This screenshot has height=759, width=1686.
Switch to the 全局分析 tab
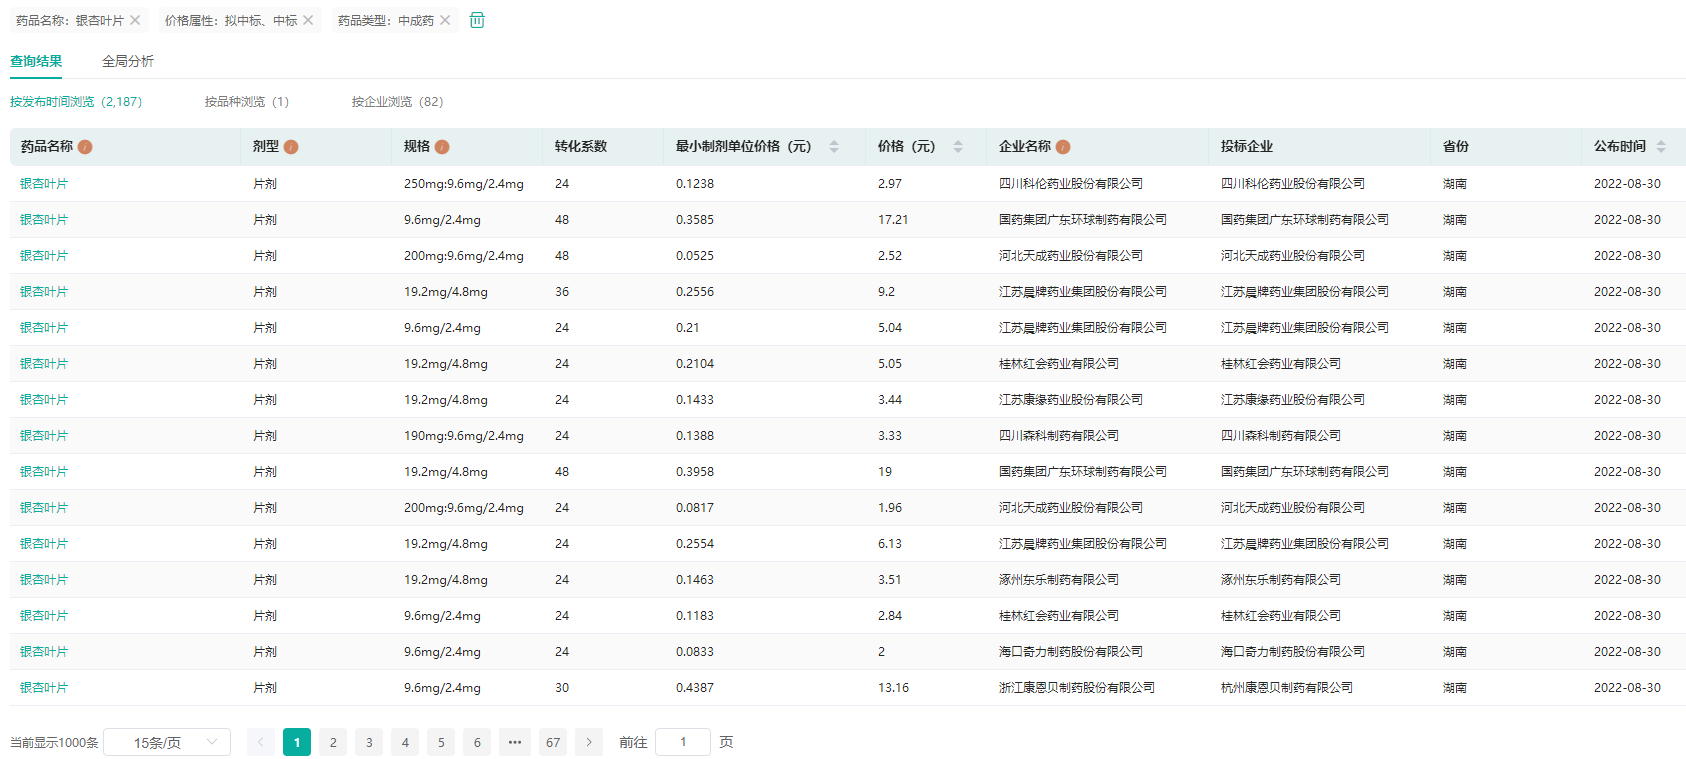(128, 61)
